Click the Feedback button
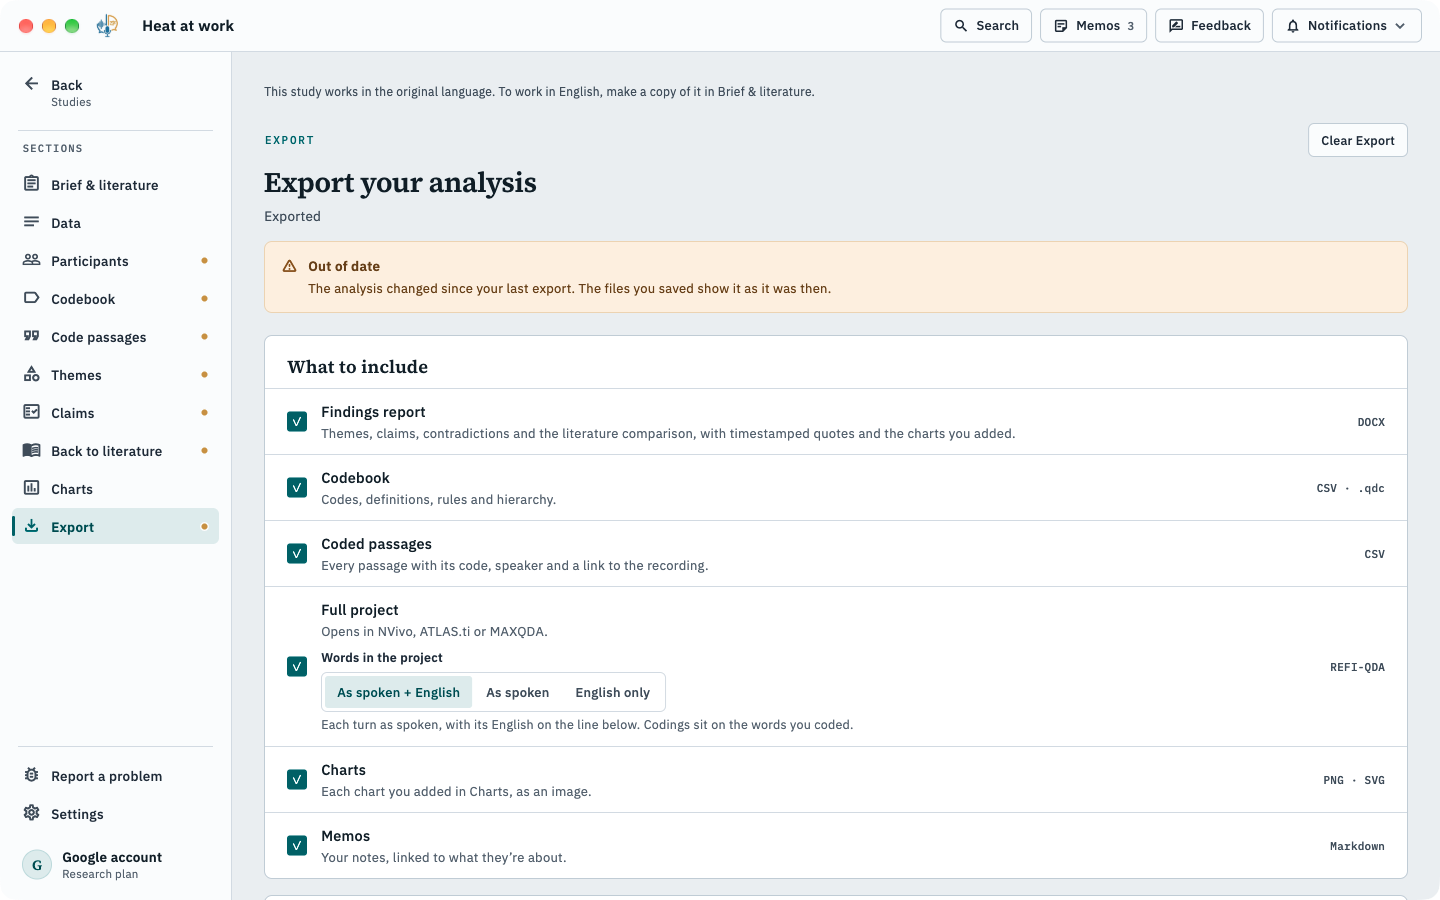Viewport: 1440px width, 900px height. click(x=1209, y=26)
